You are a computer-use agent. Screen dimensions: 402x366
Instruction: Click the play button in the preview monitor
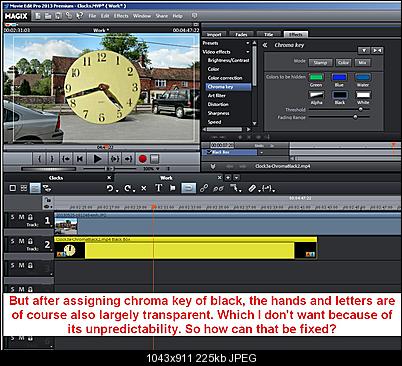pos(97,159)
